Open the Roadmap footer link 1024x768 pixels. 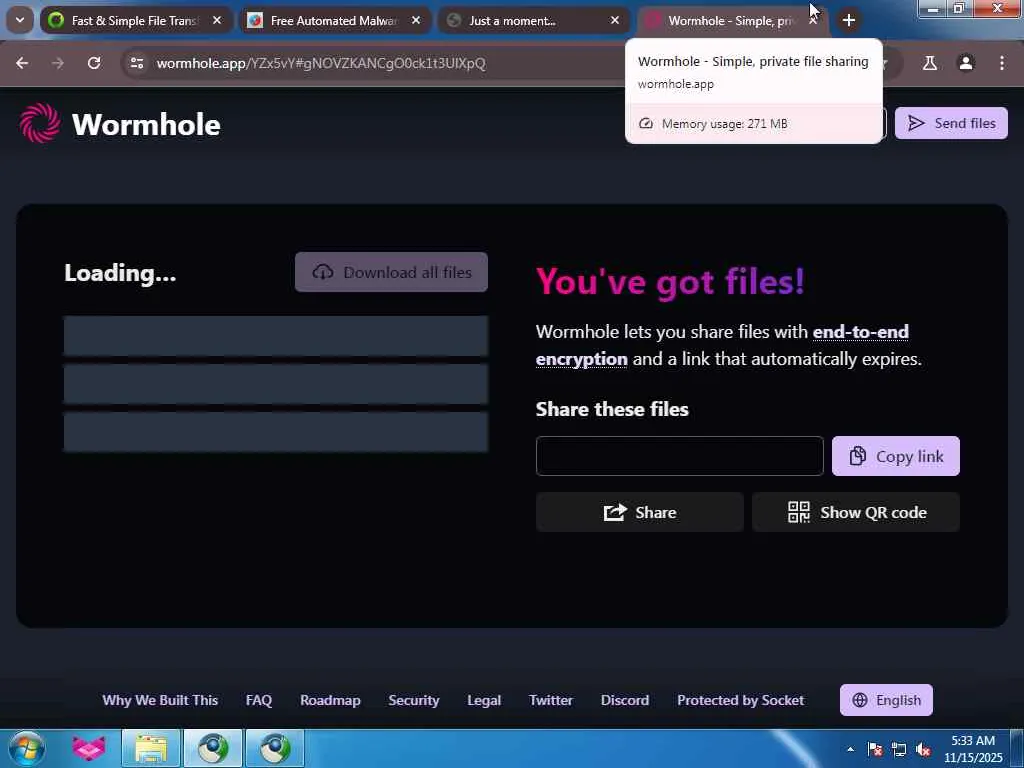330,700
